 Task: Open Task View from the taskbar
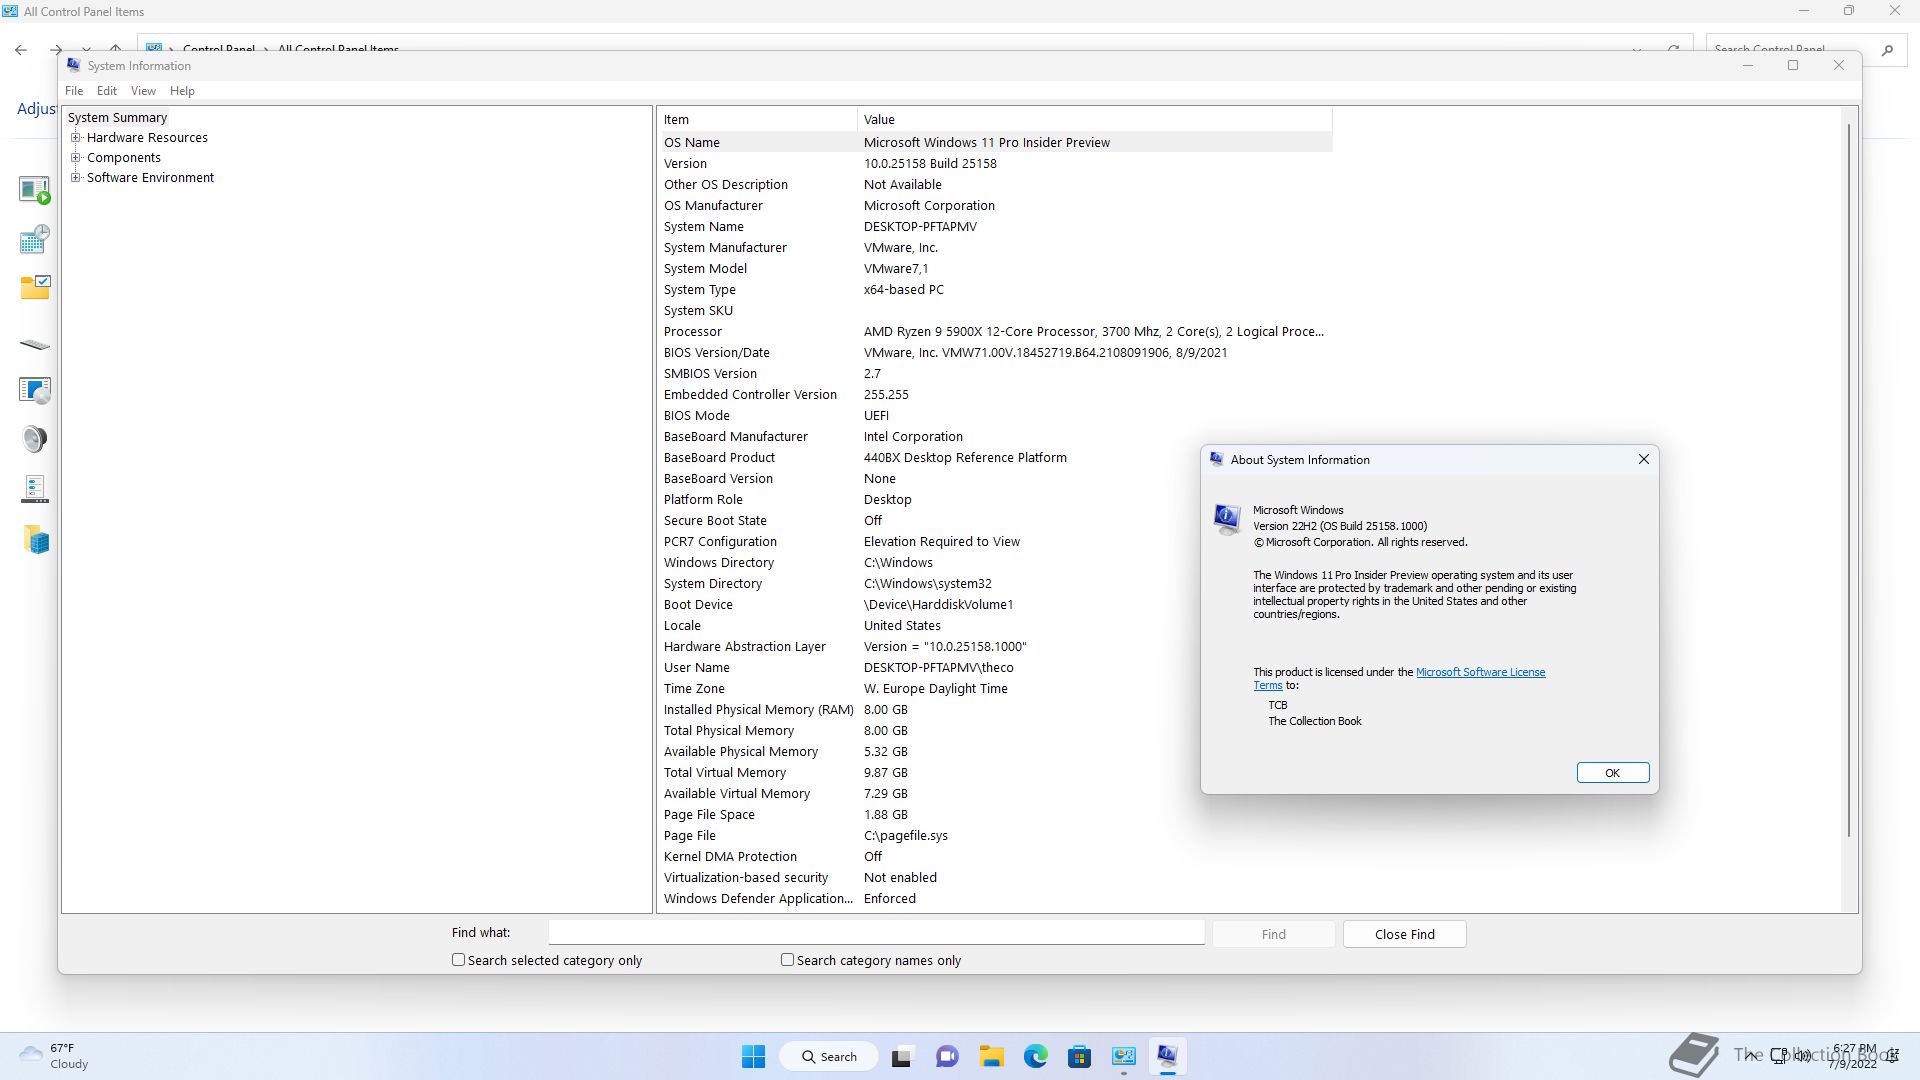[903, 1056]
